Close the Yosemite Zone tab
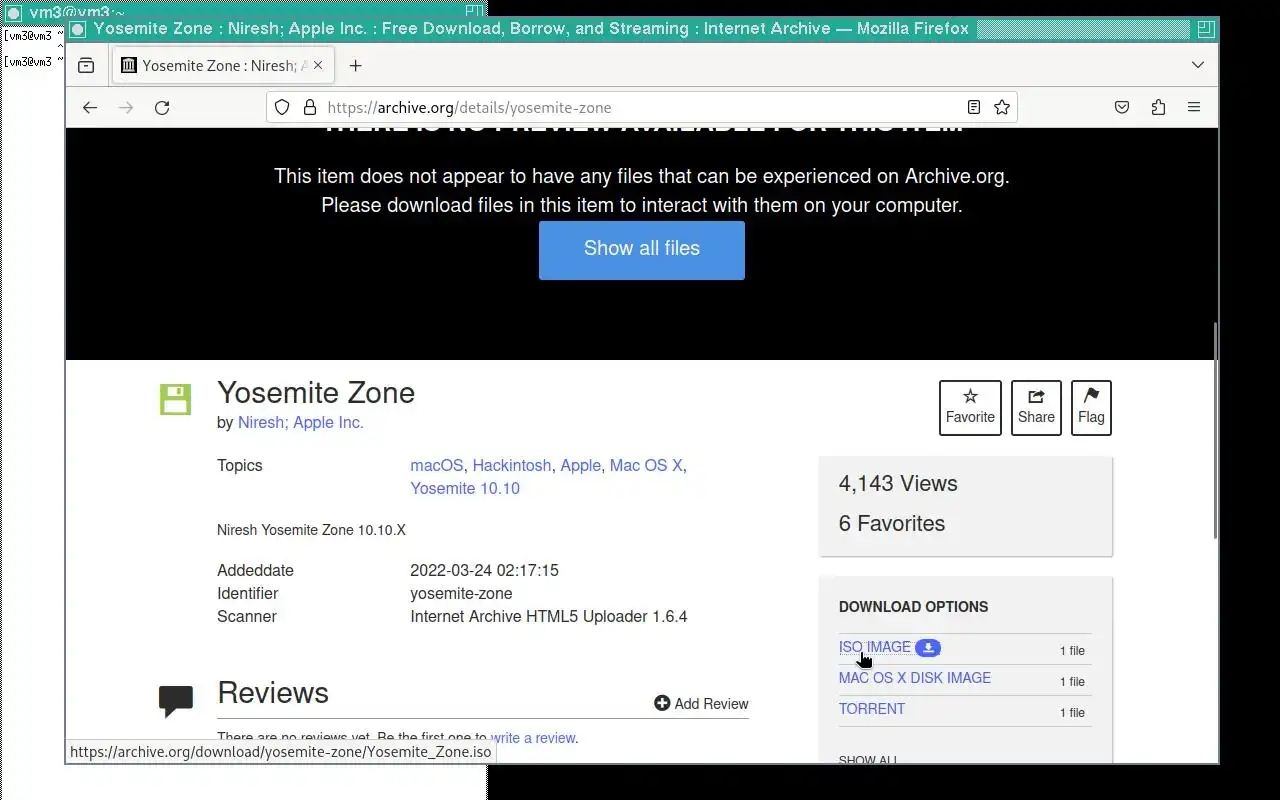 pos(318,65)
